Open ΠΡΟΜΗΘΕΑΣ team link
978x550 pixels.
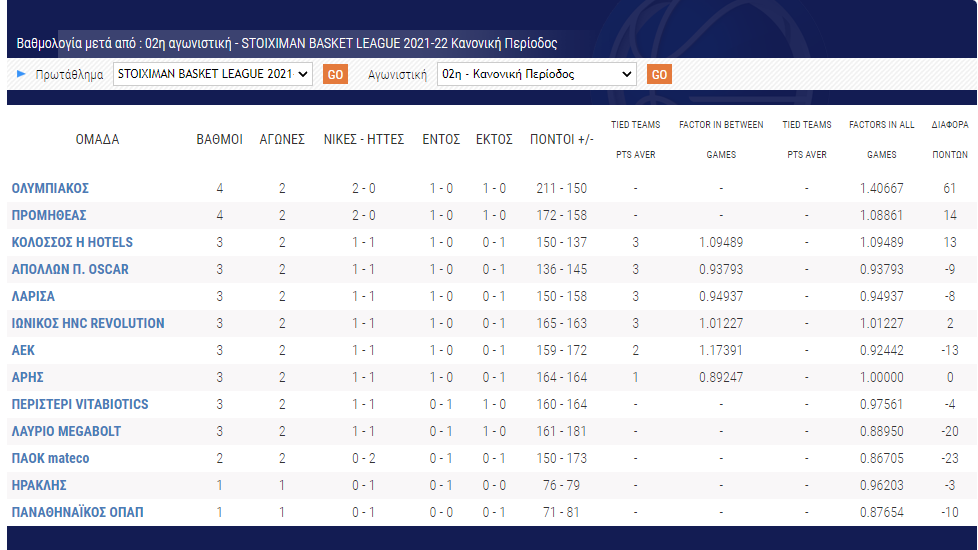pos(49,215)
